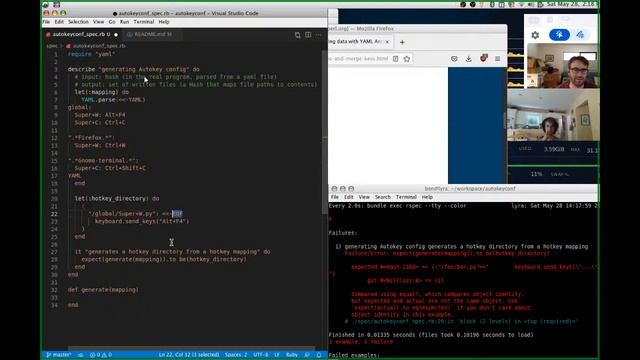
Task: Click the lower participant video thumbnail
Action: [x=553, y=116]
